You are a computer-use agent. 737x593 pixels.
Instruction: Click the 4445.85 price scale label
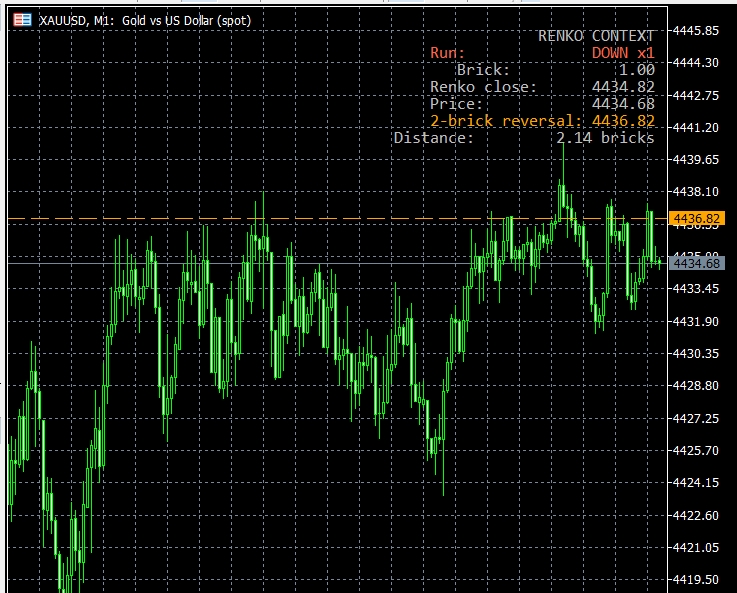[696, 31]
